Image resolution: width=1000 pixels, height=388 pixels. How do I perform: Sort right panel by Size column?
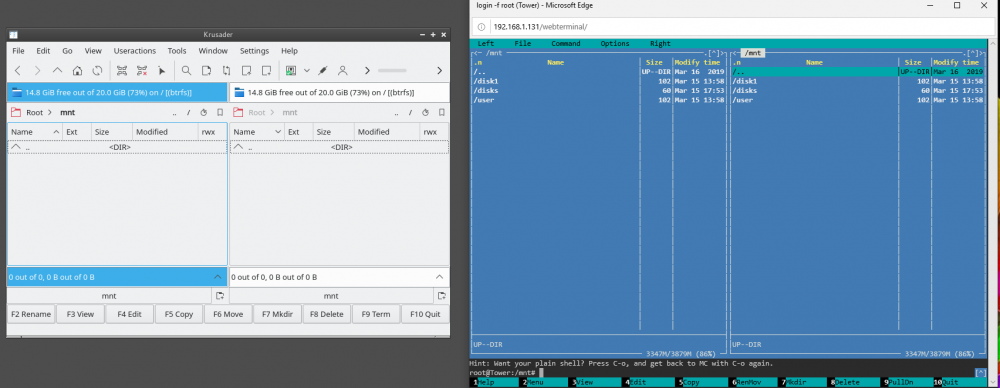point(334,131)
